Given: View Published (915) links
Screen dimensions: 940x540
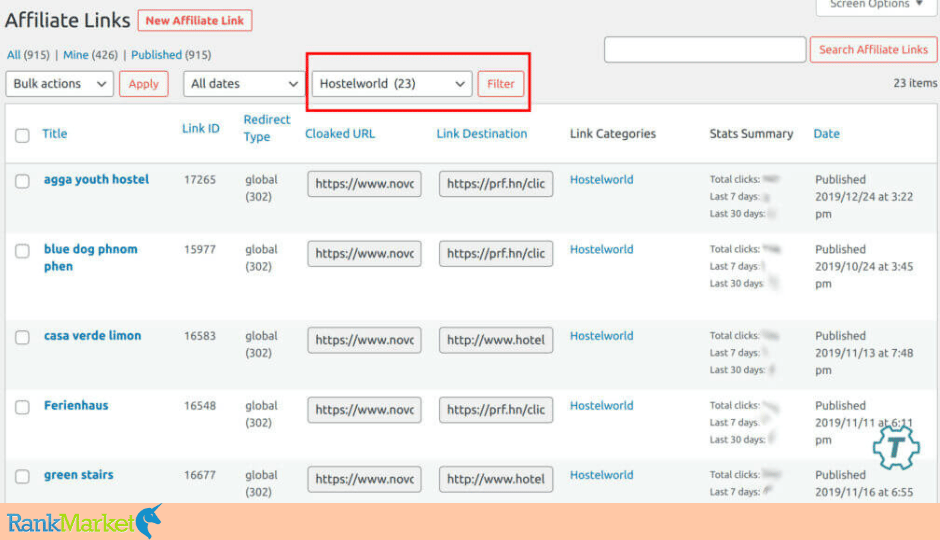Looking at the screenshot, I should 171,55.
